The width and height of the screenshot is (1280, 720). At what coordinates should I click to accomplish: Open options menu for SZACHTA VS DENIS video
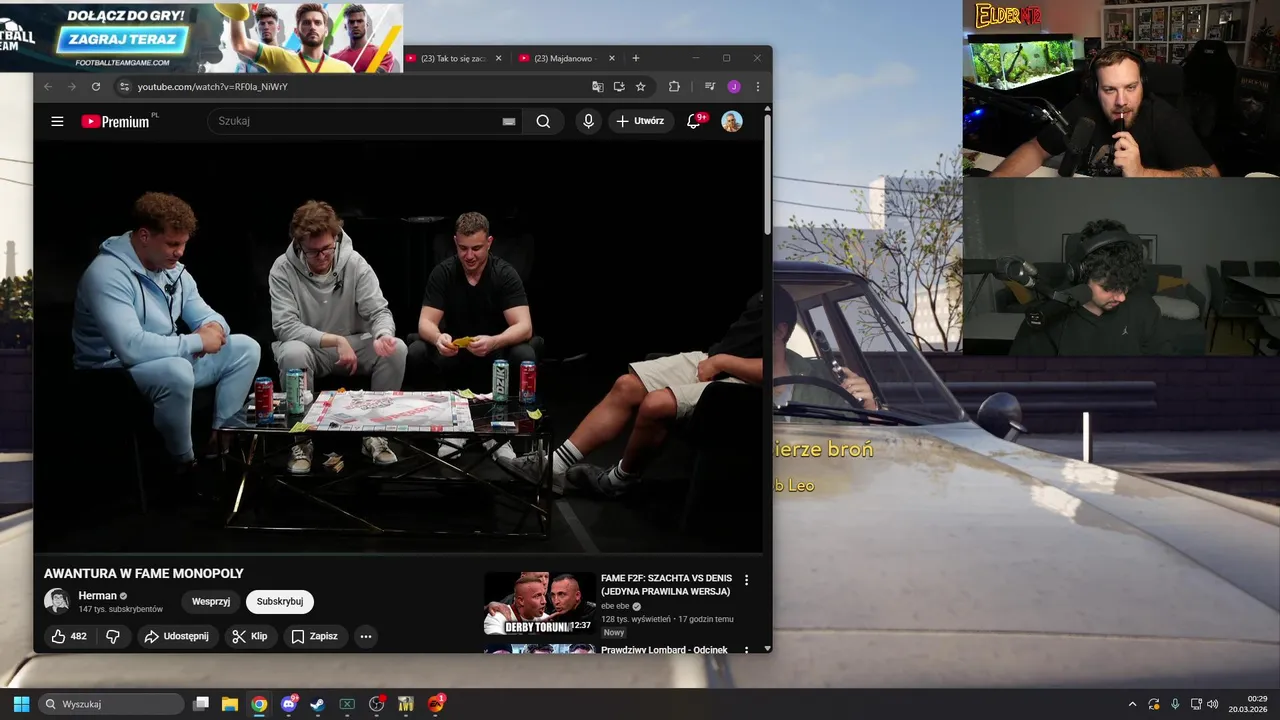pyautogui.click(x=746, y=580)
